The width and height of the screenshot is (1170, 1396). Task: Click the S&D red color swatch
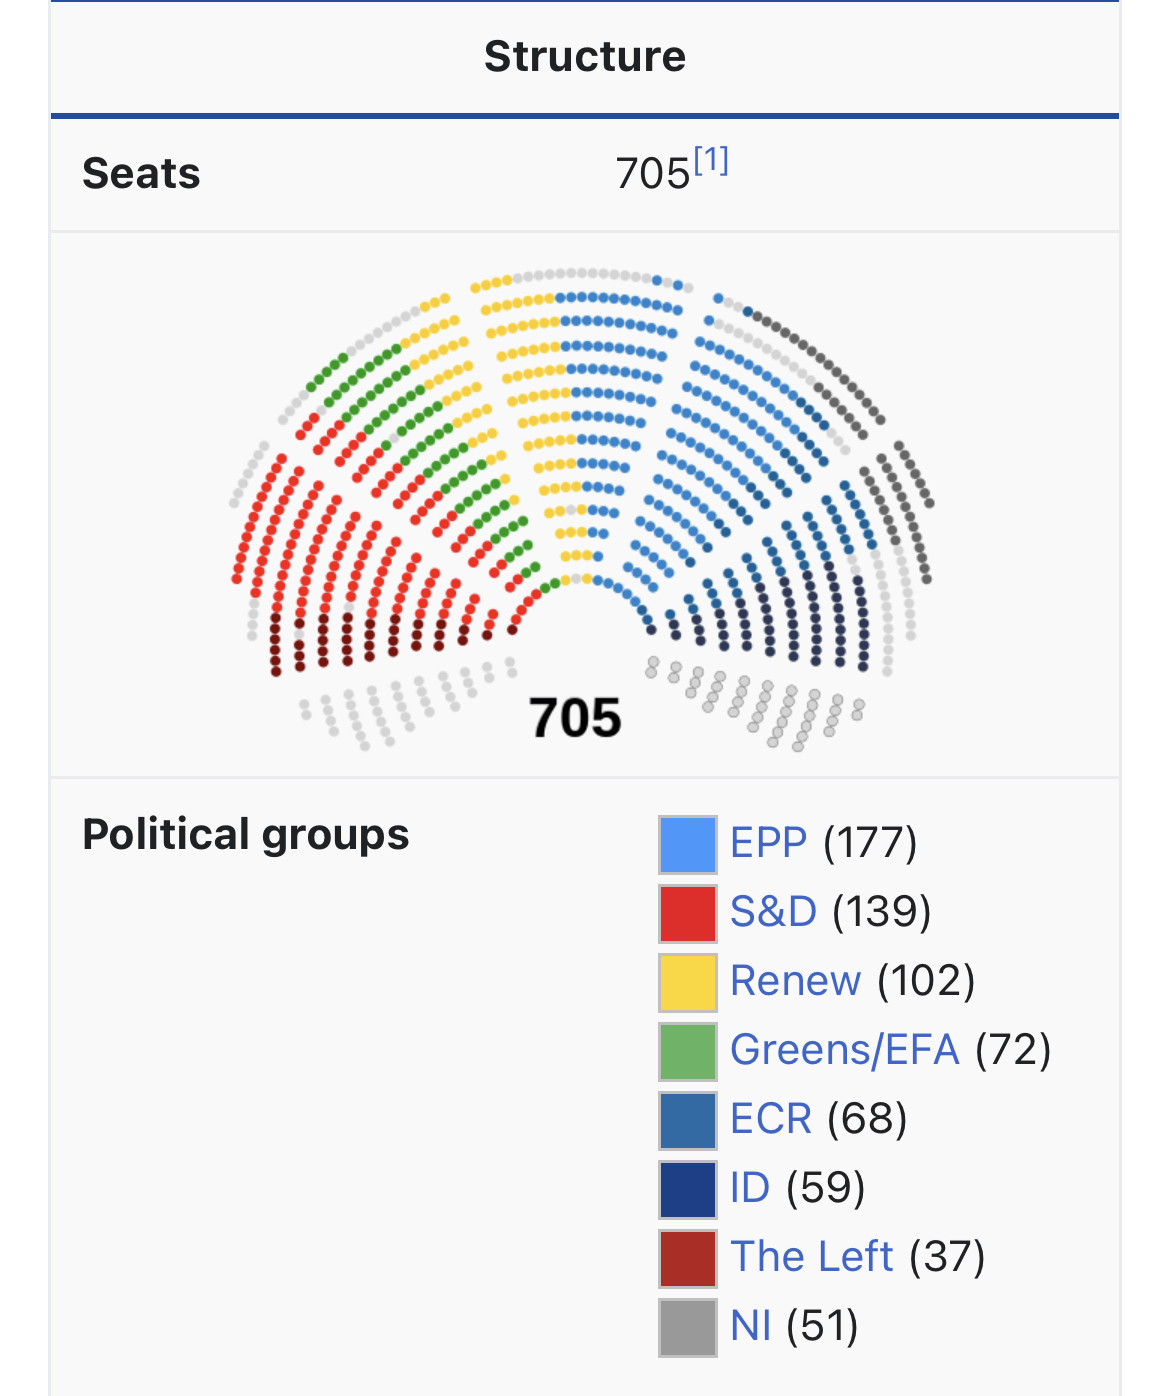[x=687, y=913]
